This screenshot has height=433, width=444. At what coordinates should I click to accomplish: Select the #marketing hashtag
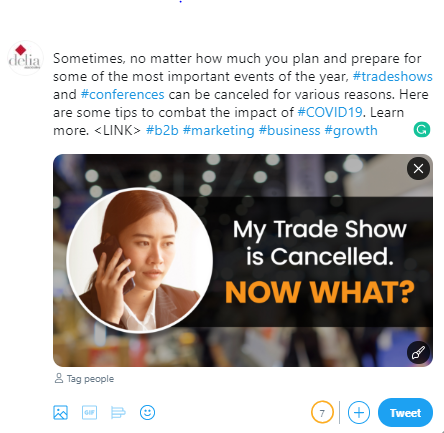click(219, 130)
